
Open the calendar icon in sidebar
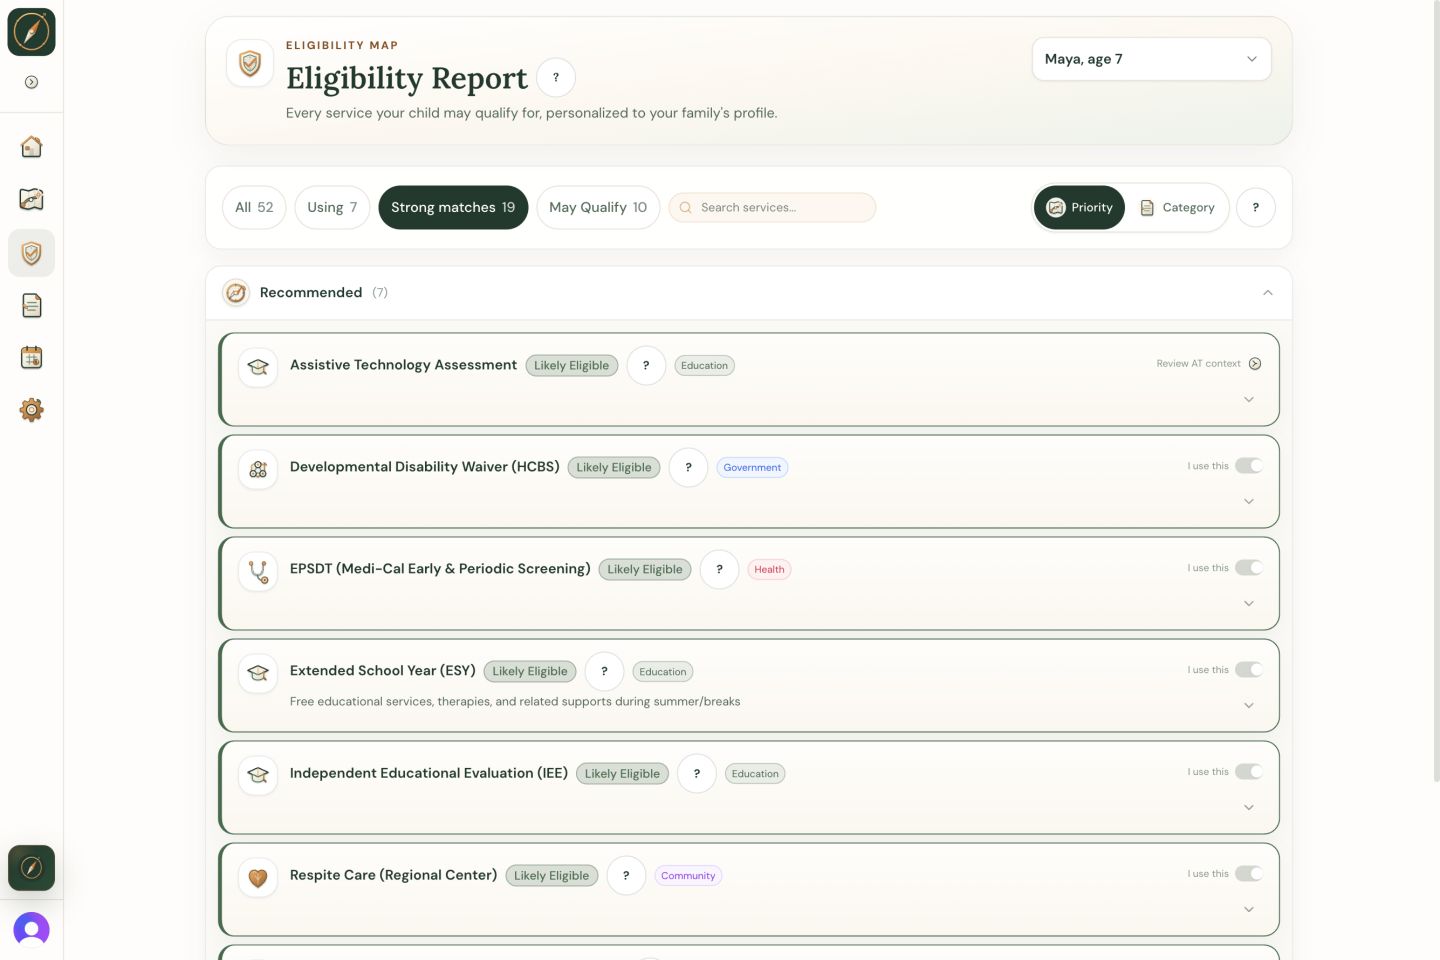click(31, 357)
